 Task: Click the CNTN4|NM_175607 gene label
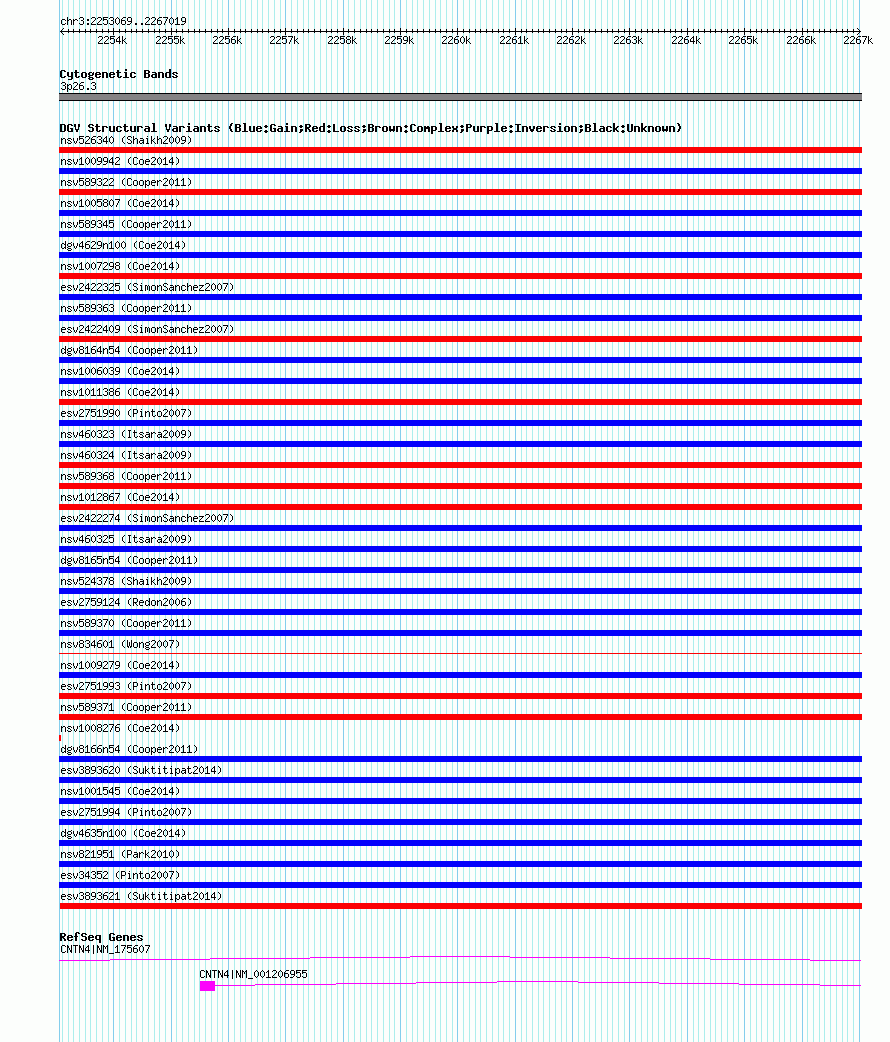[105, 950]
